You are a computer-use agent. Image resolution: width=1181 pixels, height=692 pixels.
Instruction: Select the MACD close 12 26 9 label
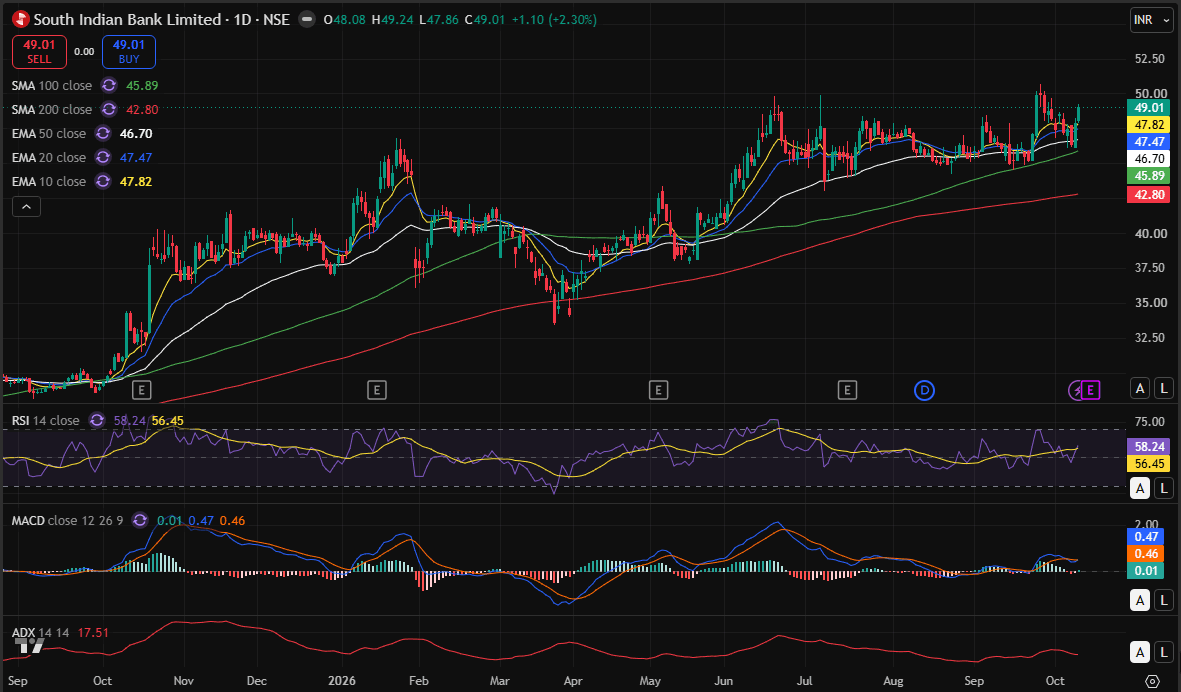[x=67, y=520]
